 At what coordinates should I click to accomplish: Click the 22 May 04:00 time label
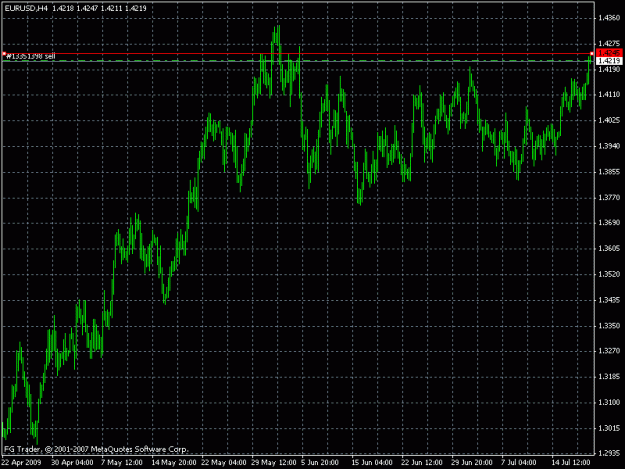click(x=224, y=463)
